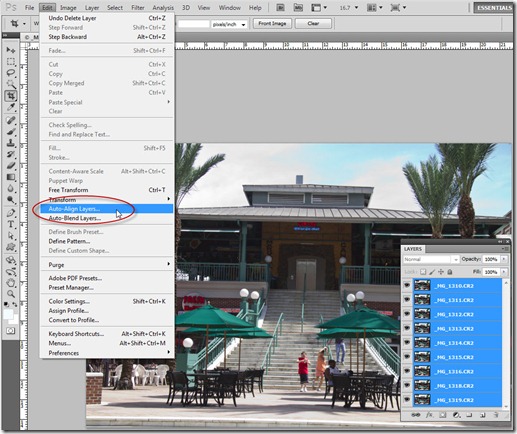Viewport: 517px width, 434px height.
Task: Hide layer _MG_1311.CR2
Action: (x=407, y=300)
